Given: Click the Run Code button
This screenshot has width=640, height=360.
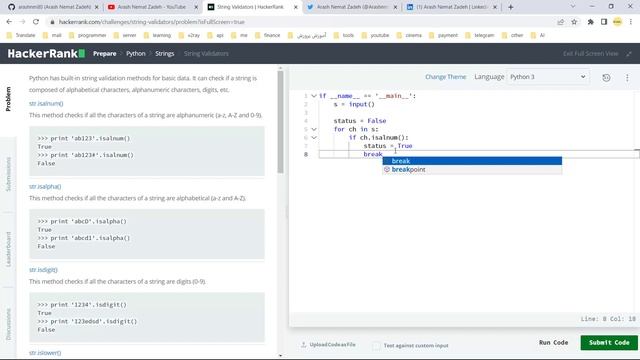Looking at the screenshot, I should coord(553,342).
